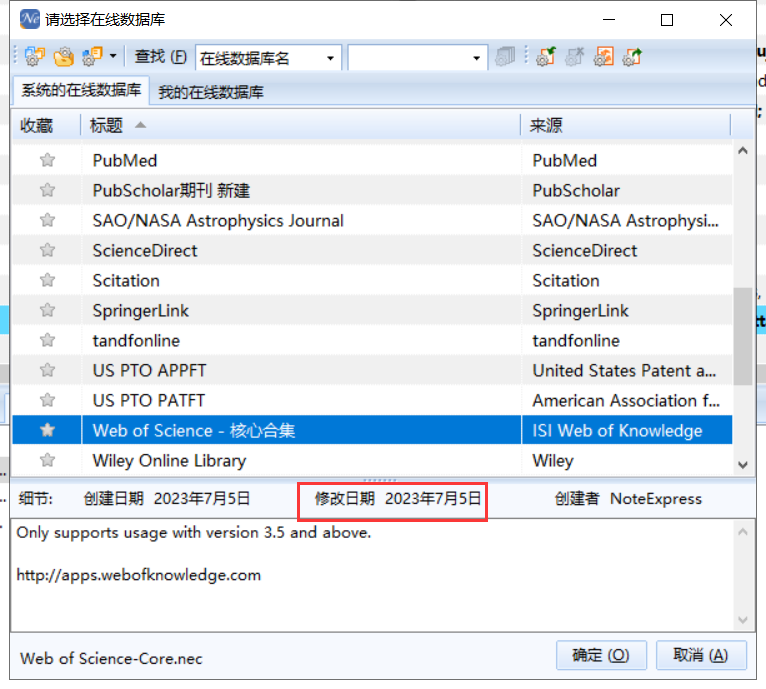Click the gear icon with gray X
This screenshot has height=689, width=766.
(x=574, y=57)
